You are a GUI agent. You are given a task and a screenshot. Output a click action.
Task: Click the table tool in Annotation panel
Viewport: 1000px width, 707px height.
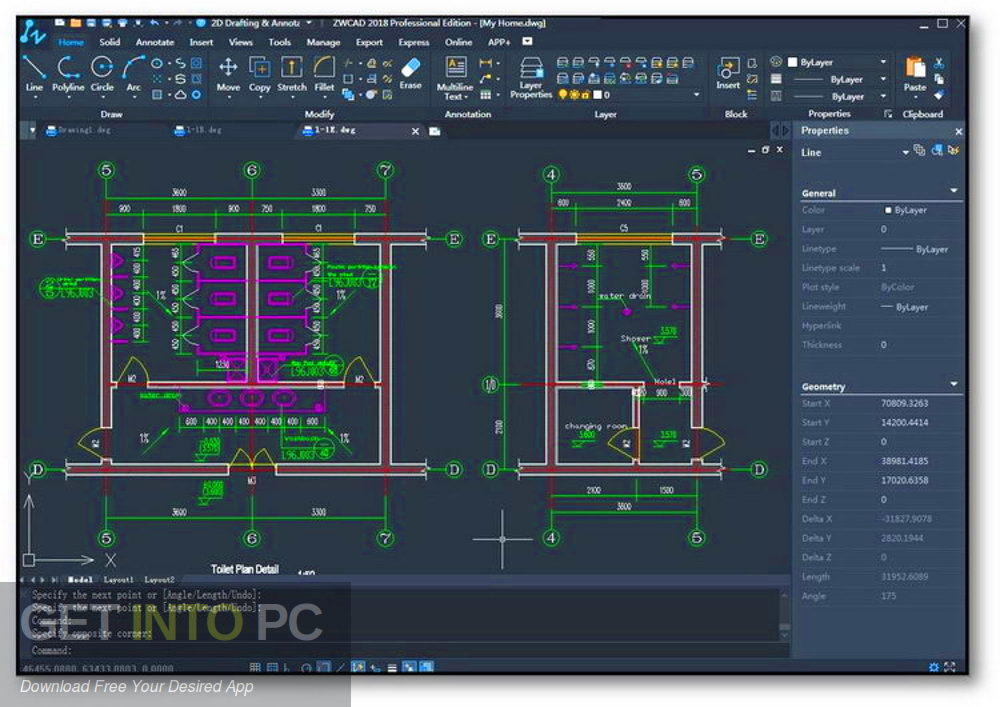tap(486, 95)
